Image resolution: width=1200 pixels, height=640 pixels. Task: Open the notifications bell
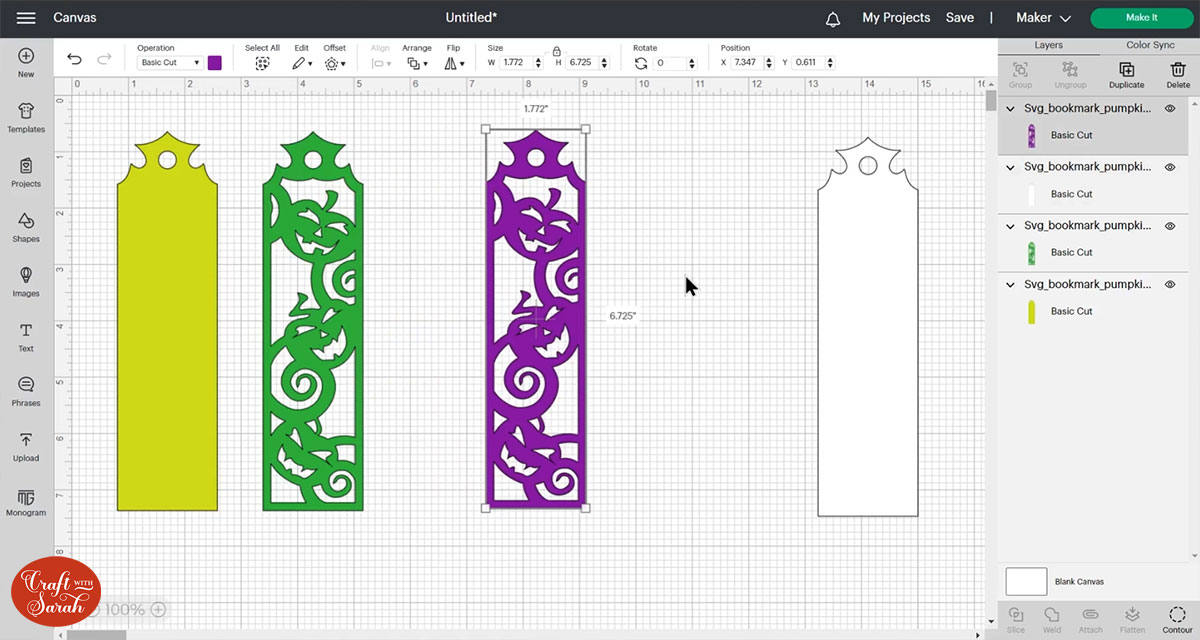pos(833,18)
